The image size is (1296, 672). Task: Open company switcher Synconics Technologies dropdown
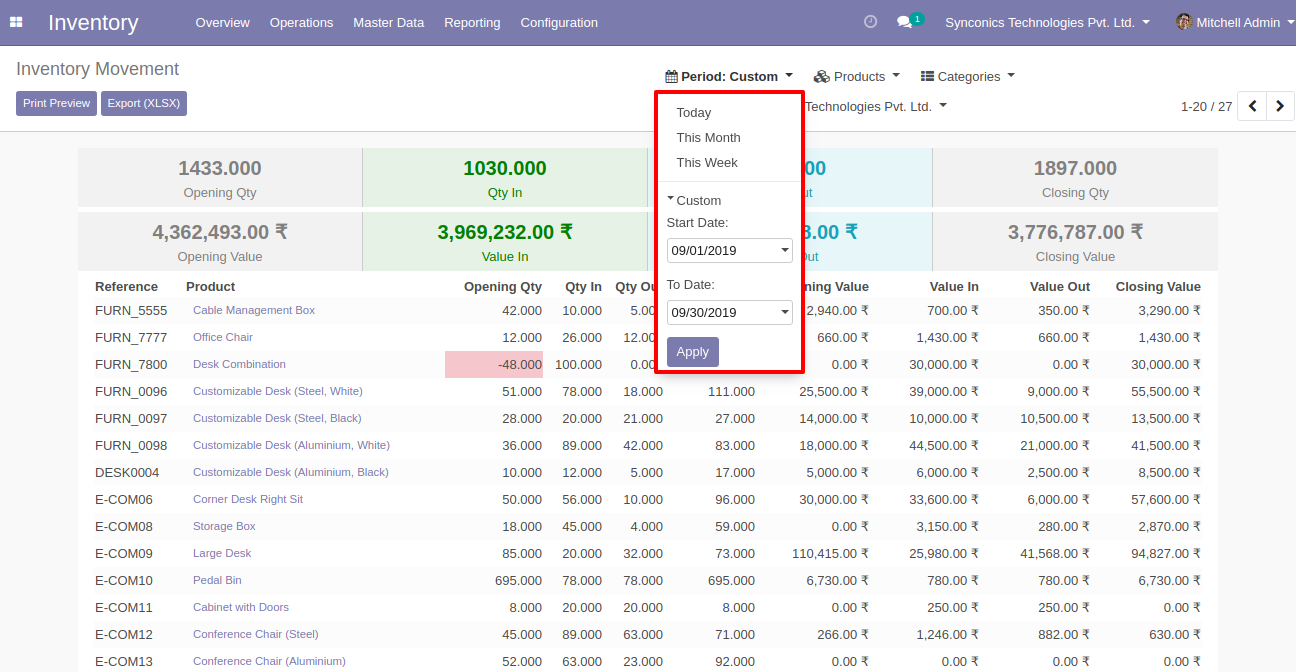[x=1046, y=22]
